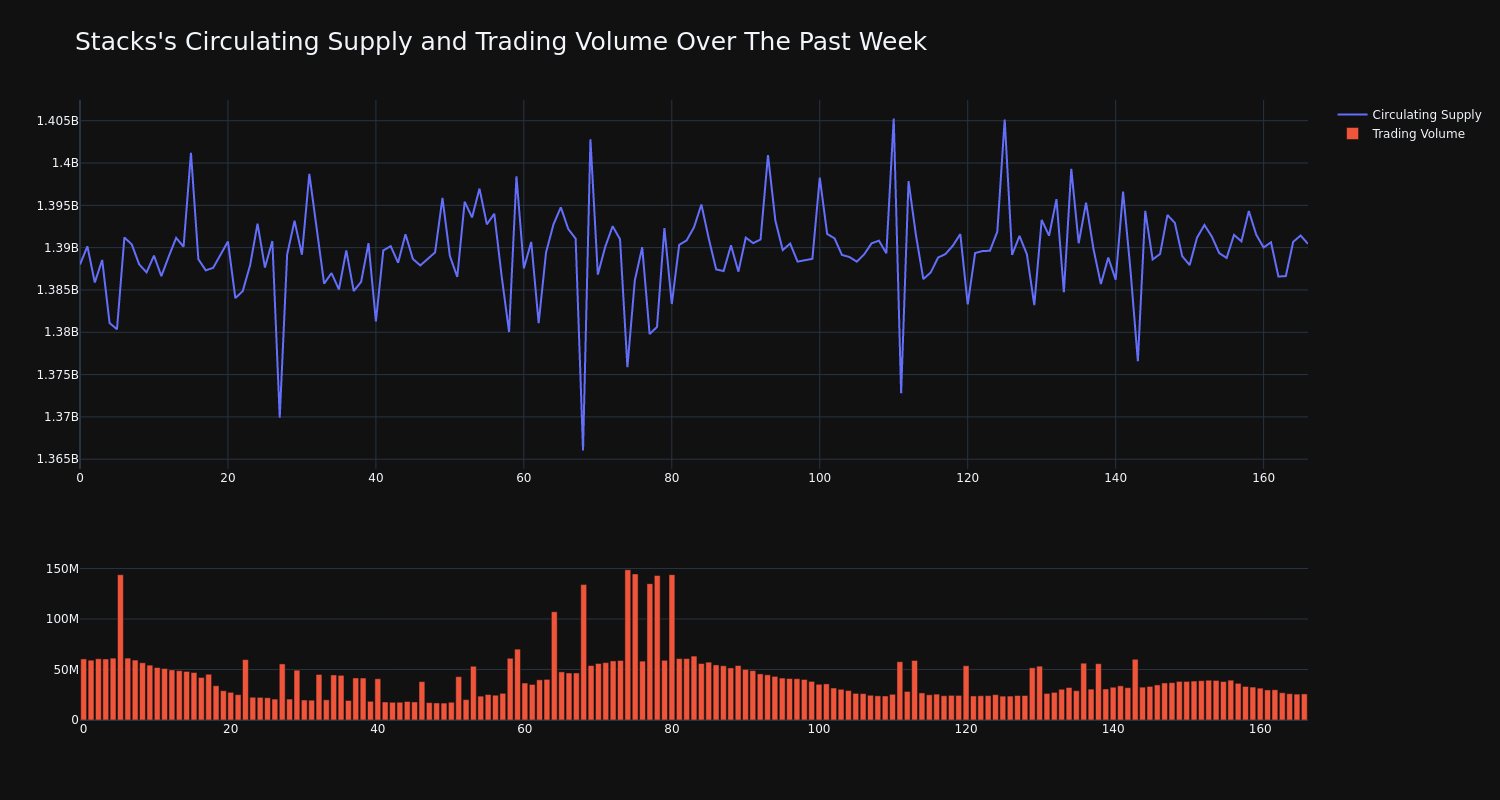Click the 50M label on volume chart
The height and width of the screenshot is (800, 1500).
click(x=65, y=670)
